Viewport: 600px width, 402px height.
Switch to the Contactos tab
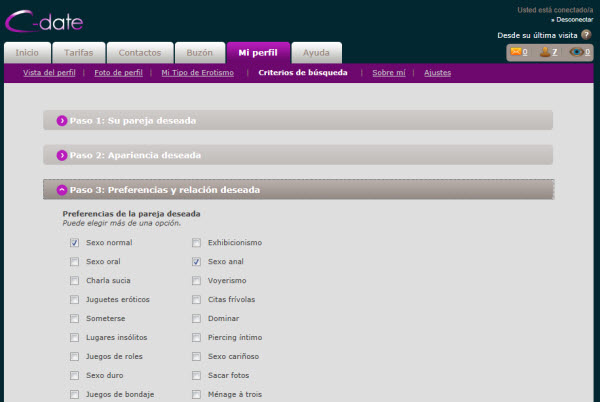(140, 53)
